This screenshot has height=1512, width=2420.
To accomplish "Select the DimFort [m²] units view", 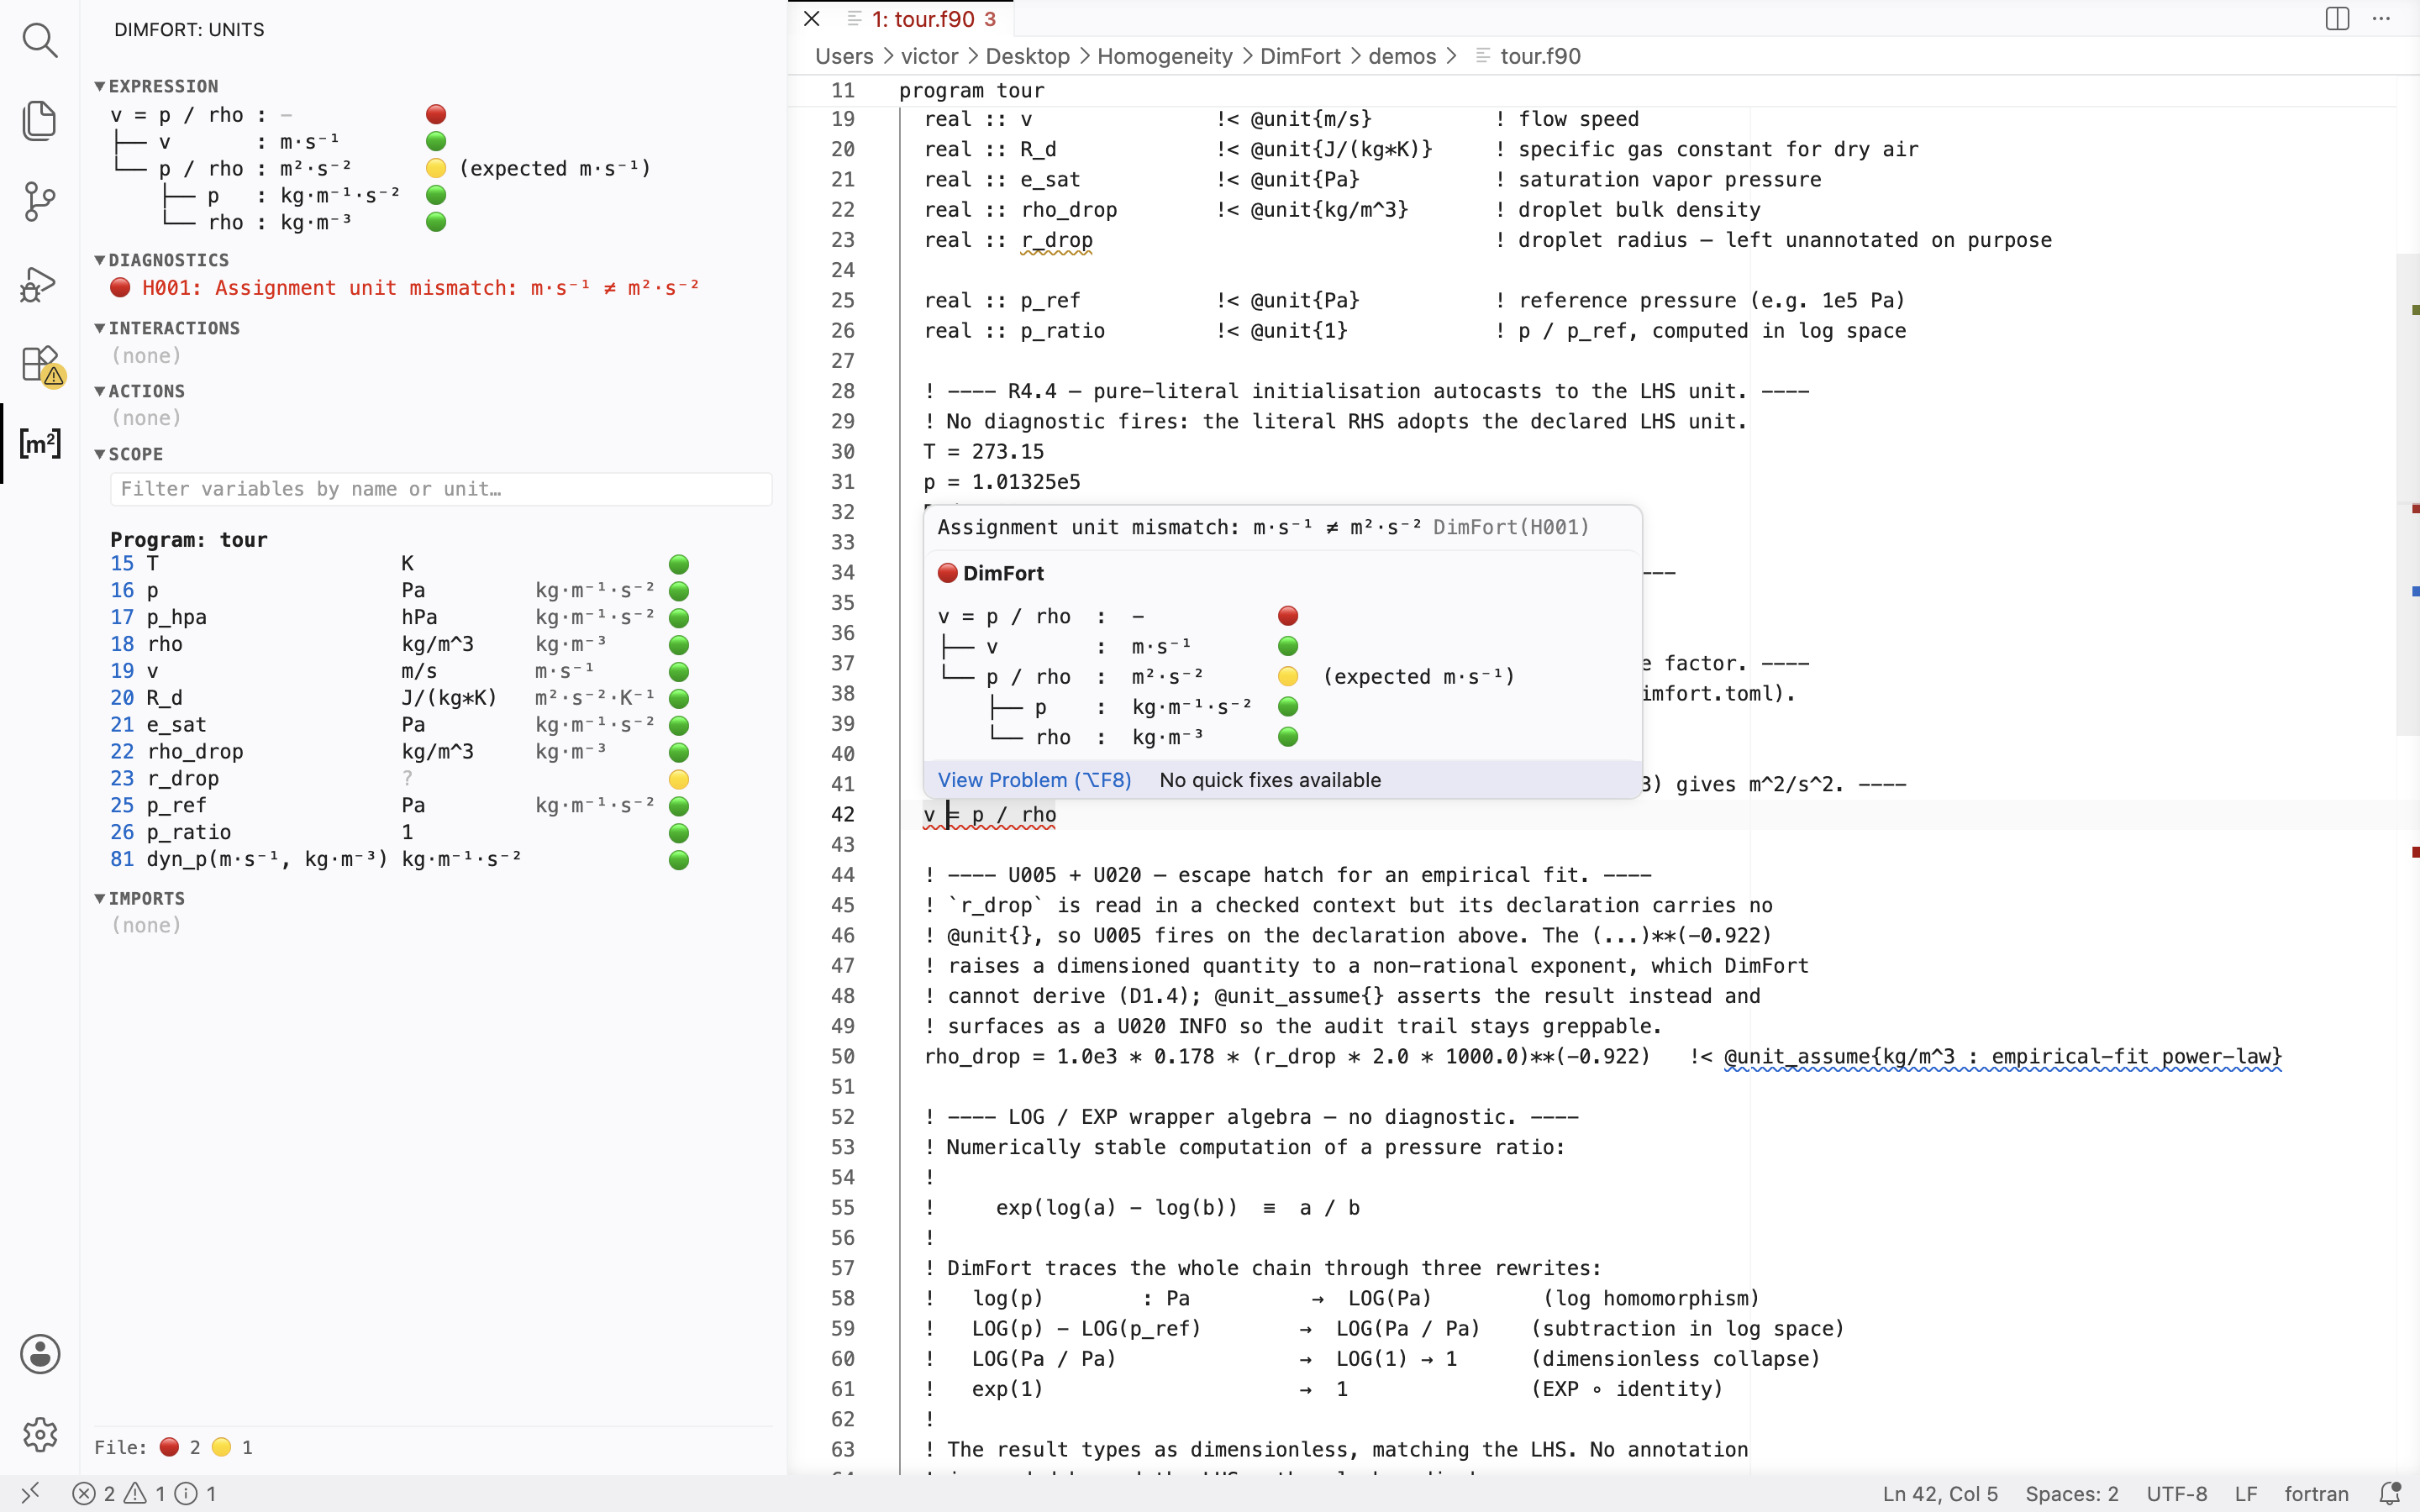I will (40, 443).
